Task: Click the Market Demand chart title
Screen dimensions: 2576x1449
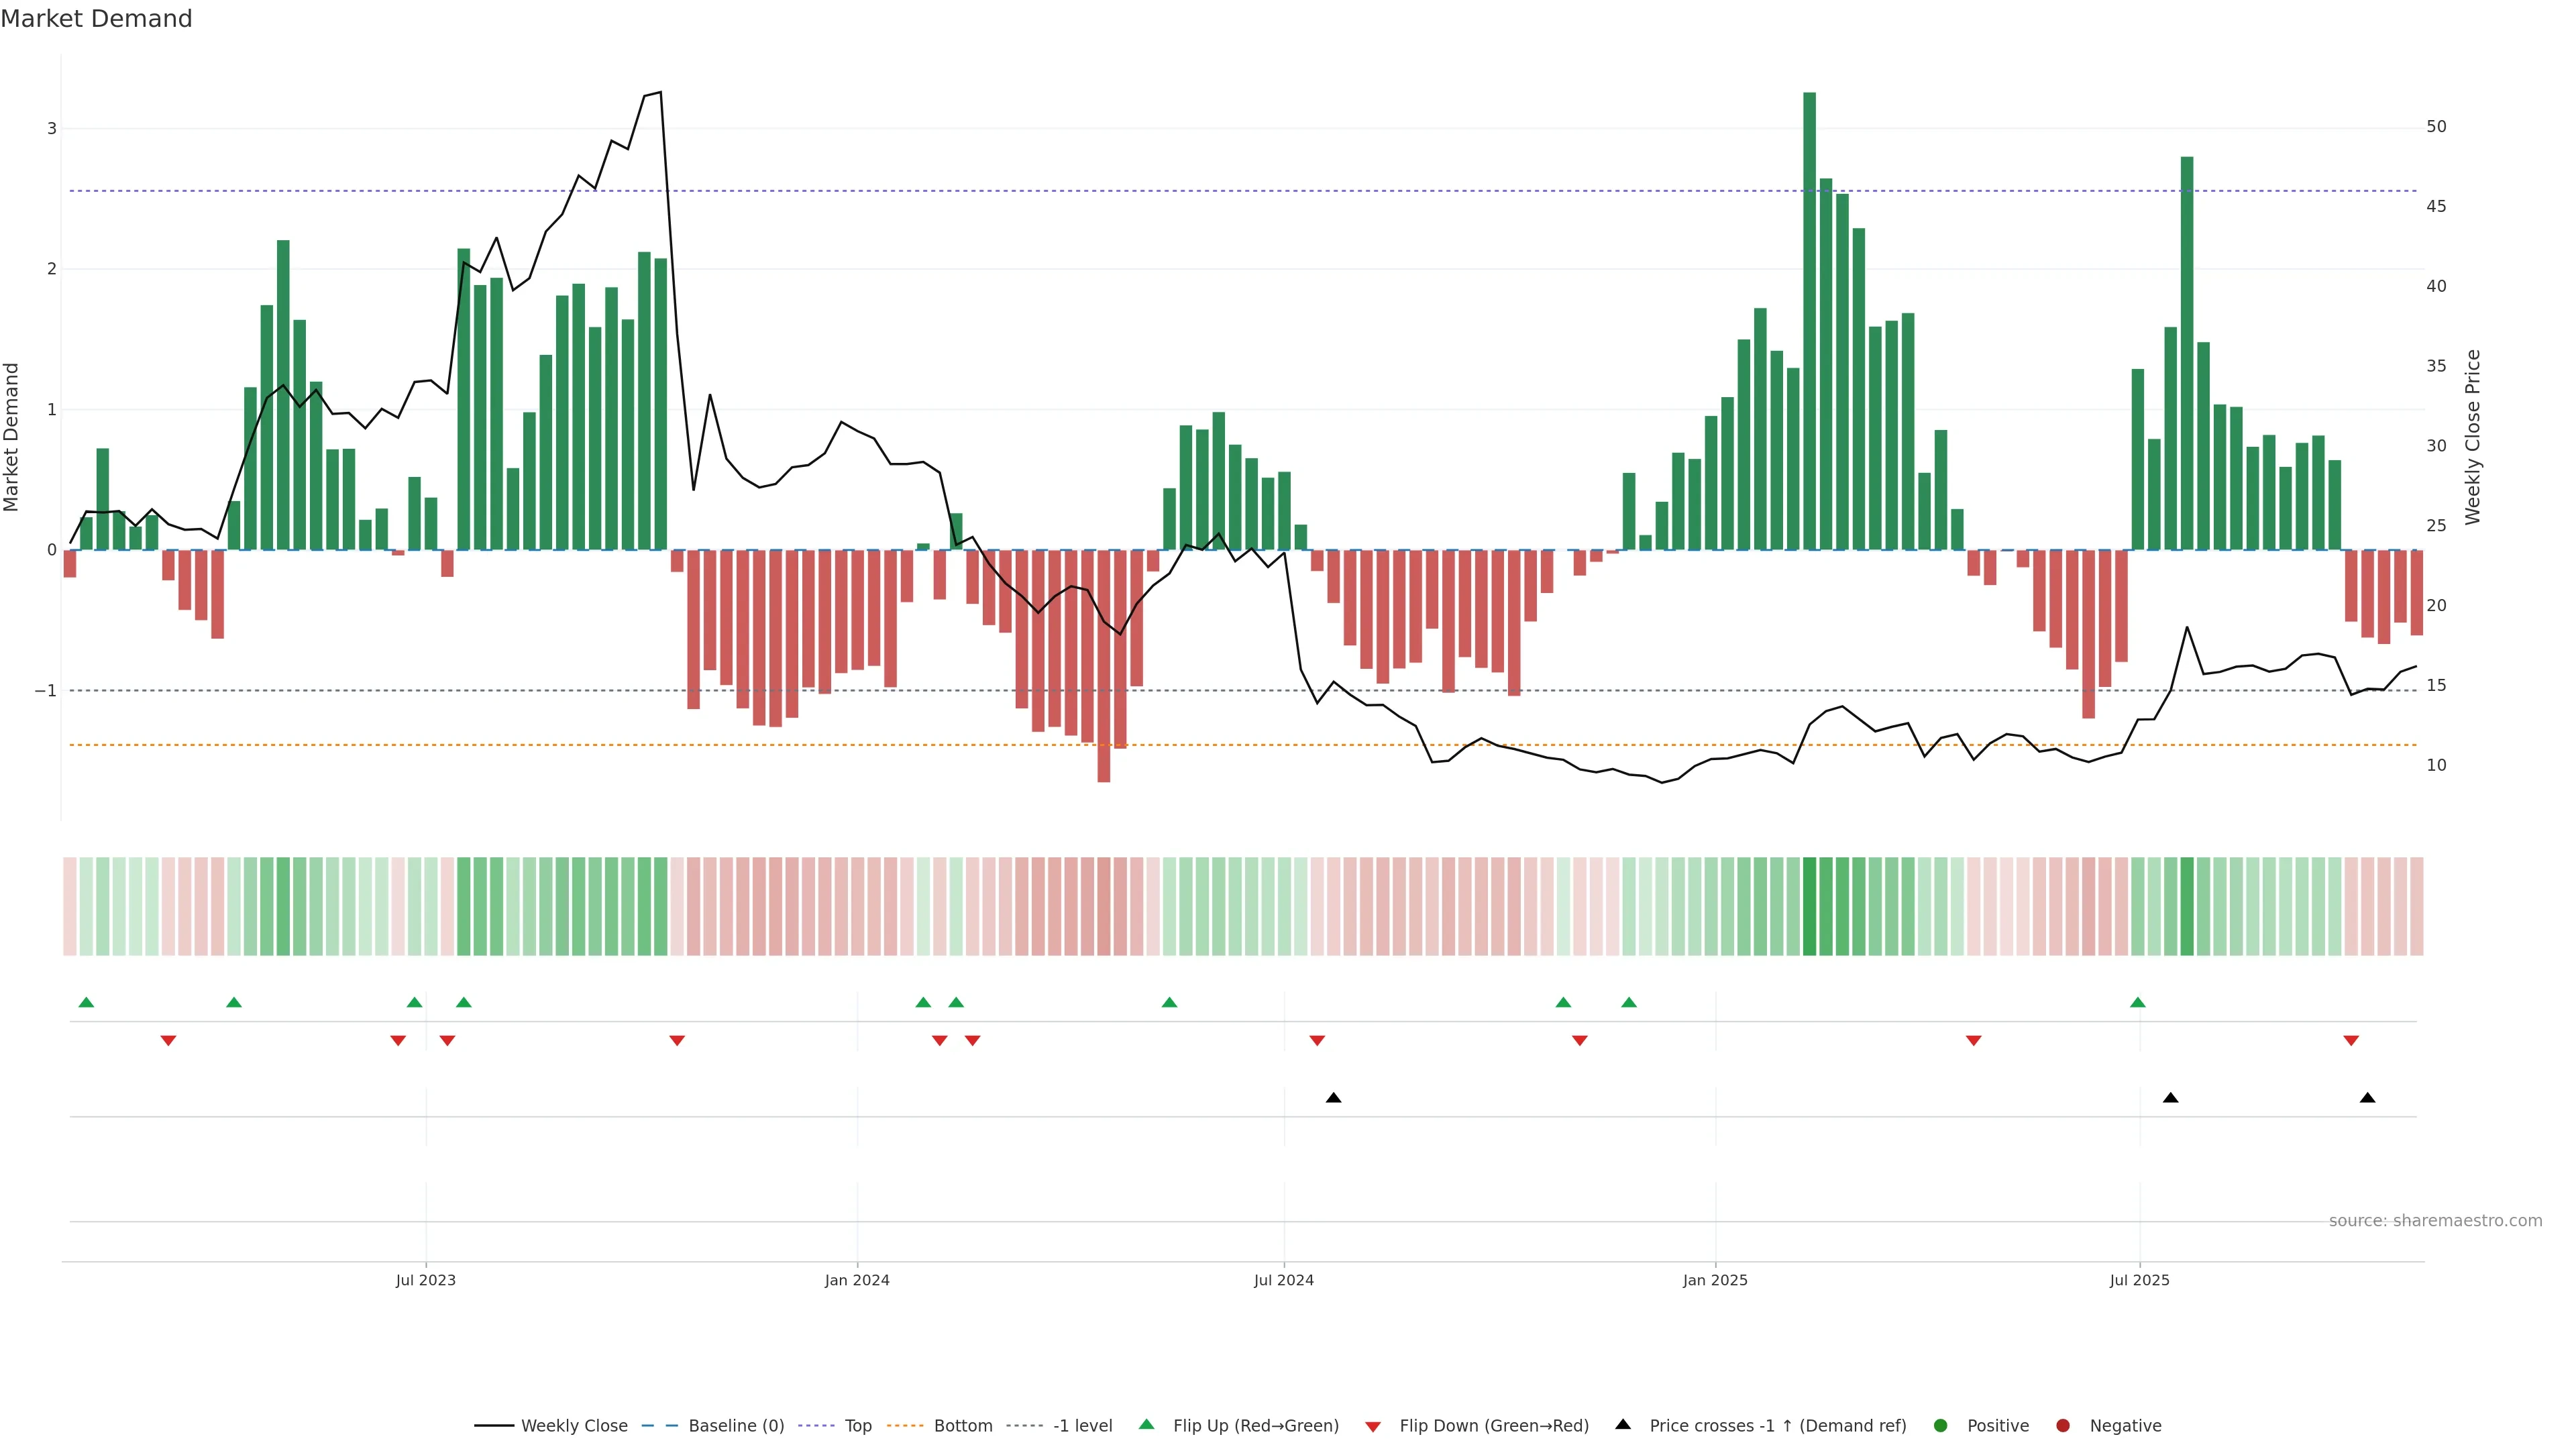Action: pyautogui.click(x=96, y=19)
